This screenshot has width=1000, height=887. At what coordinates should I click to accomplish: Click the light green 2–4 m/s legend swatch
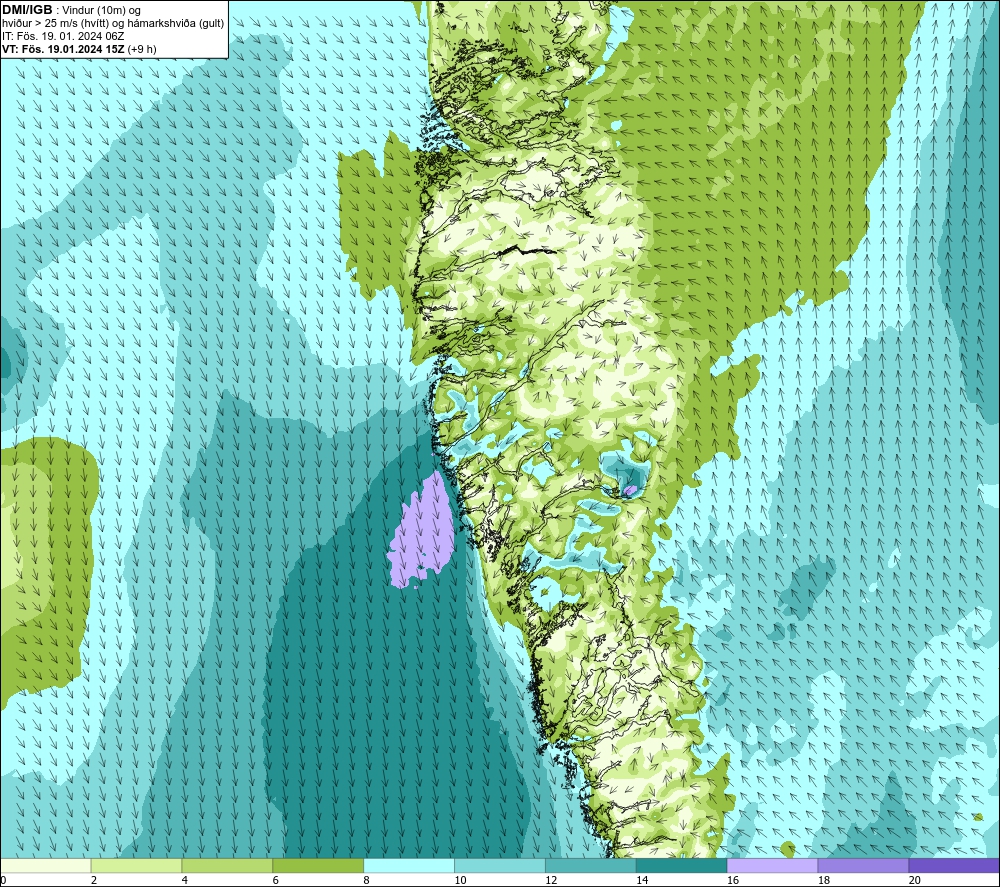pyautogui.click(x=136, y=865)
